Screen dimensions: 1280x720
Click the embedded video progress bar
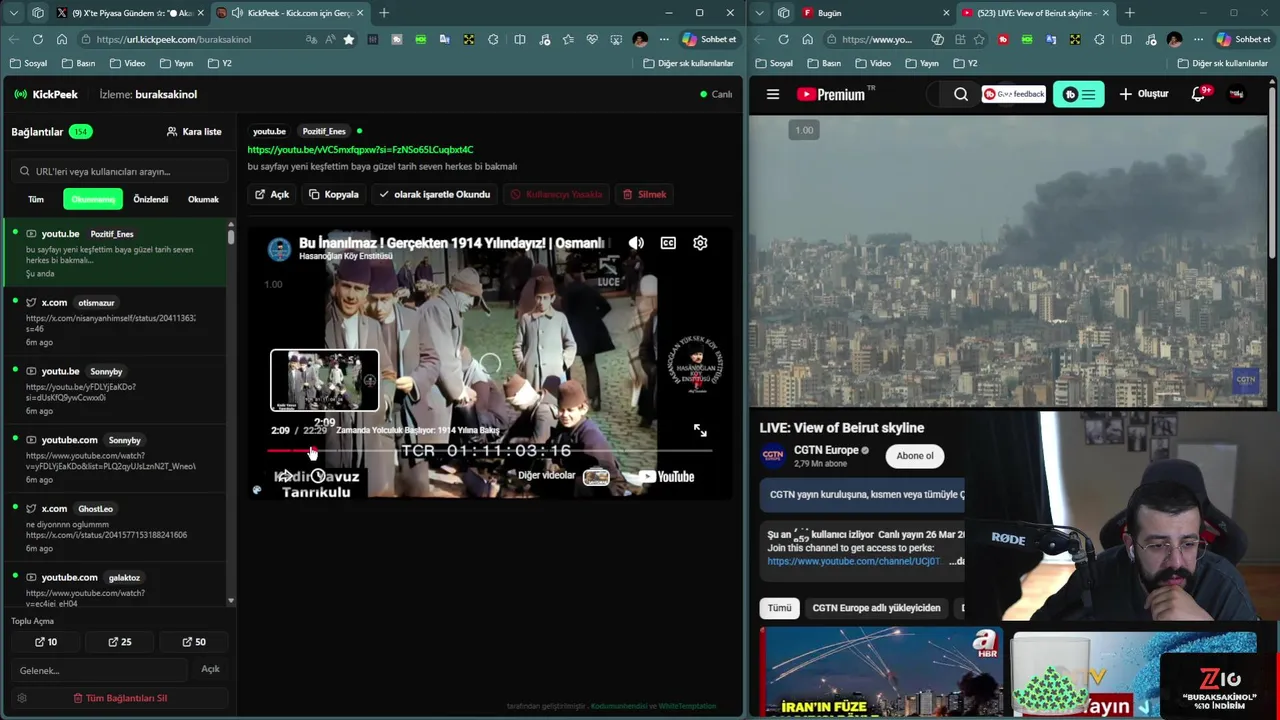[490, 451]
